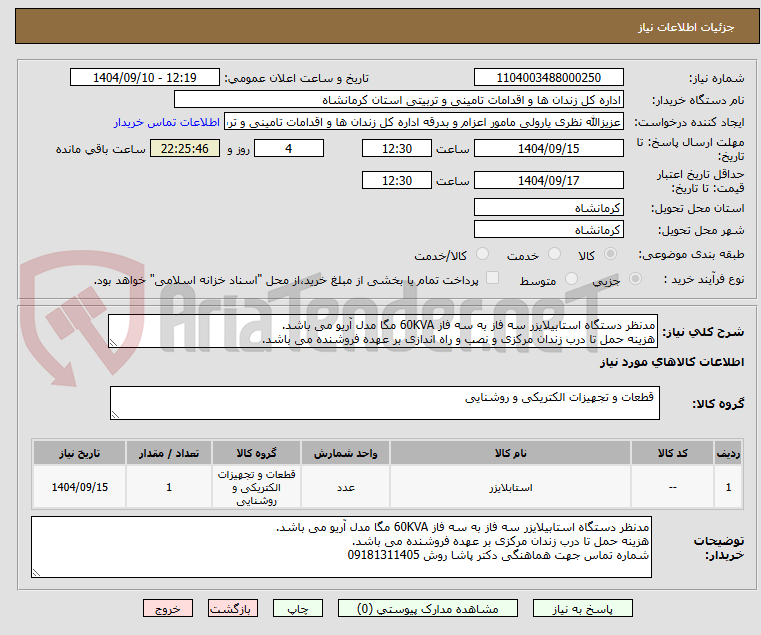This screenshot has height=635, width=761.
Task: Click the طبقه بندی موضوعی label
Action: [691, 254]
